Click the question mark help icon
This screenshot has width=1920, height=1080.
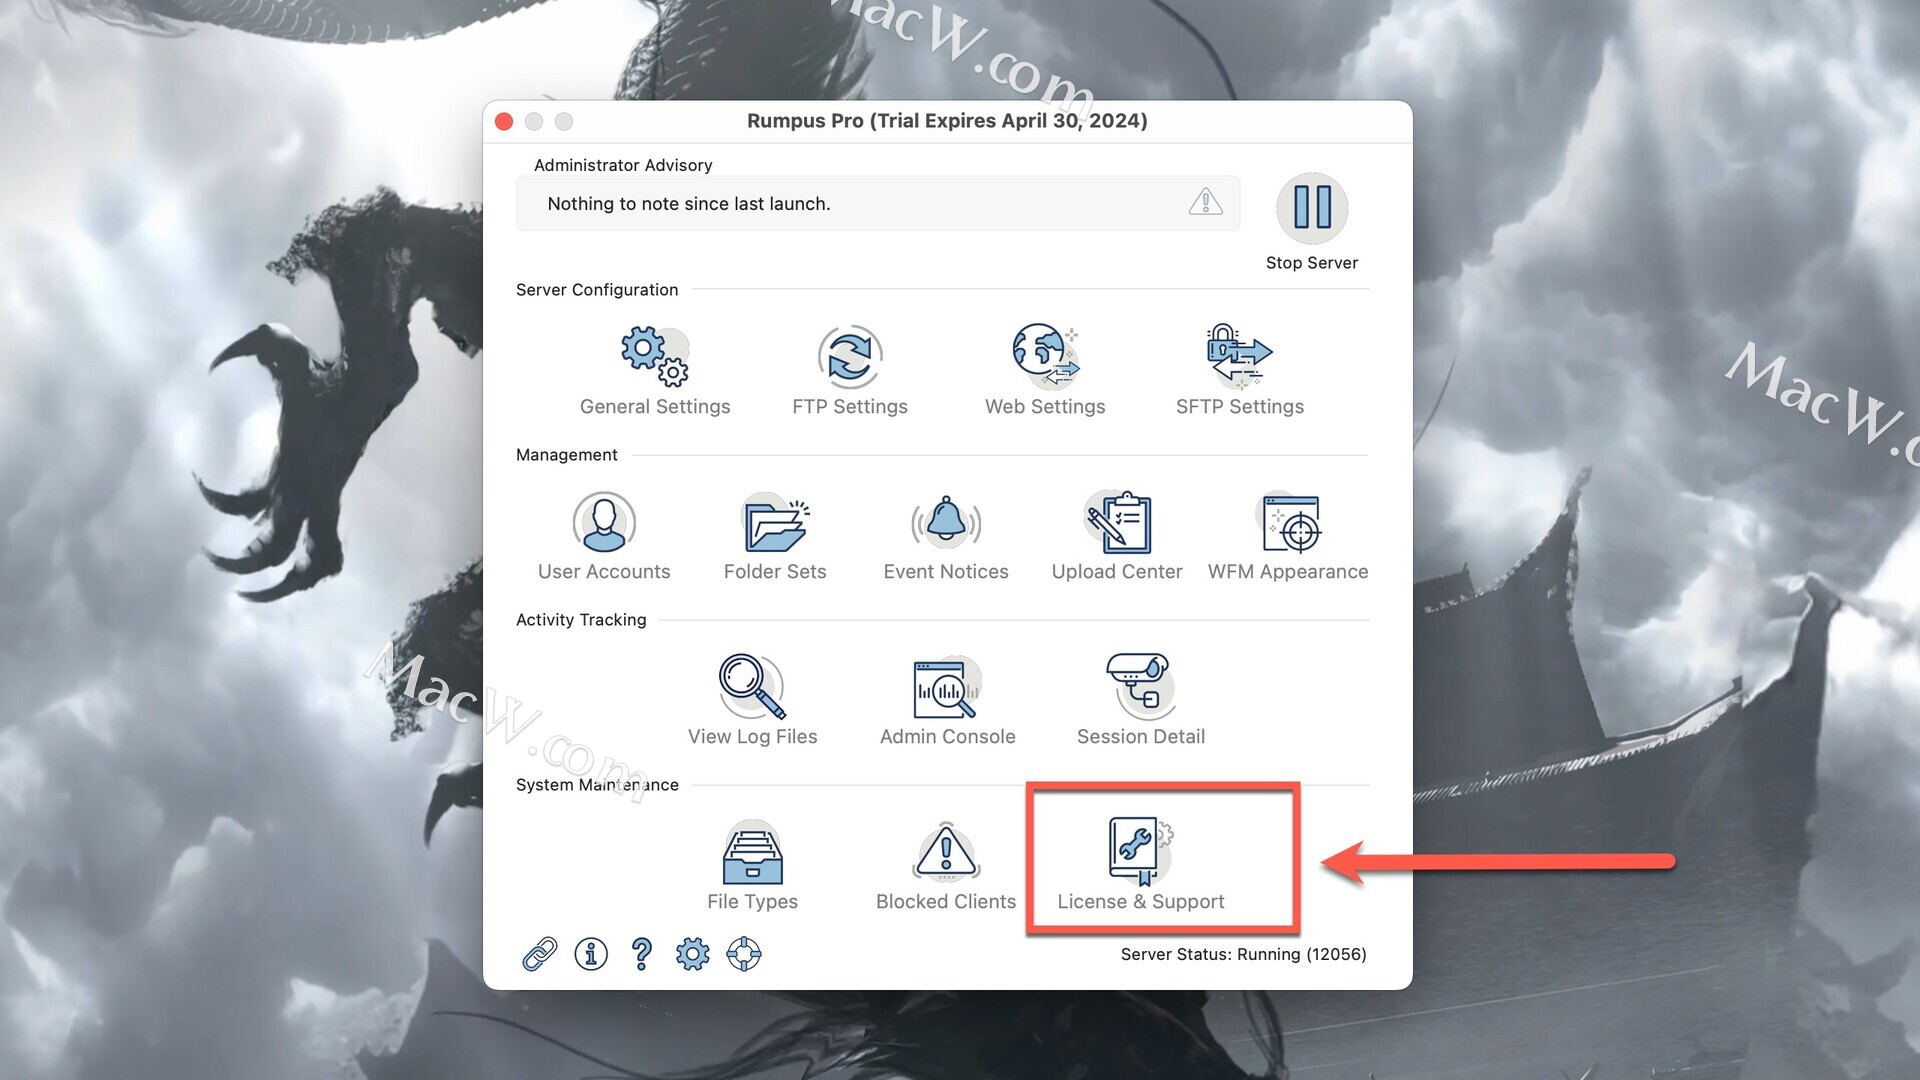tap(642, 954)
